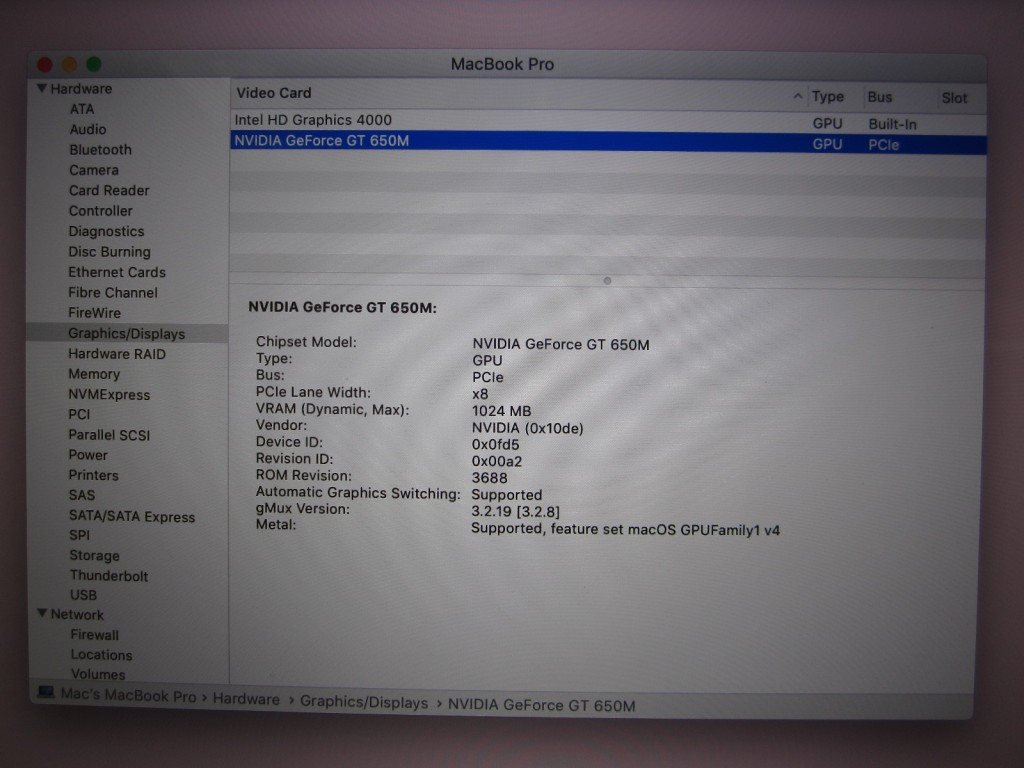Viewport: 1024px width, 768px height.
Task: Click Mac's MacBook Pro in path bar
Action: coord(129,696)
